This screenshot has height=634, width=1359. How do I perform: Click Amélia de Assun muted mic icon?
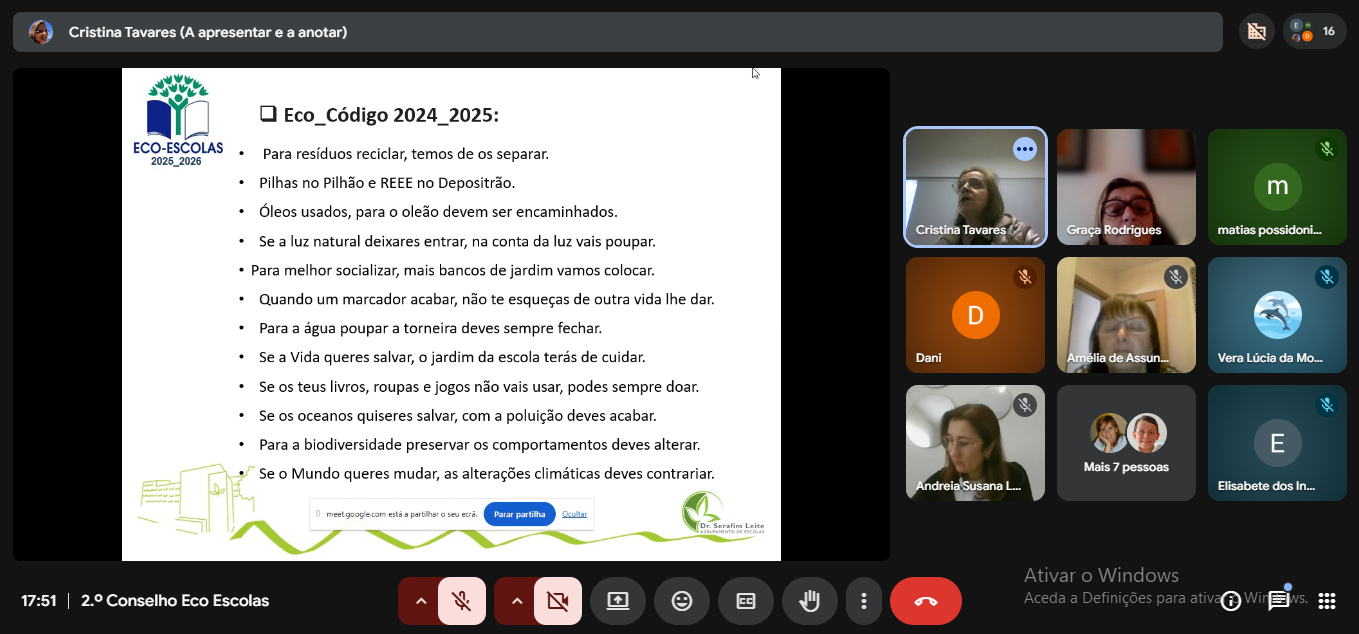coord(1175,277)
